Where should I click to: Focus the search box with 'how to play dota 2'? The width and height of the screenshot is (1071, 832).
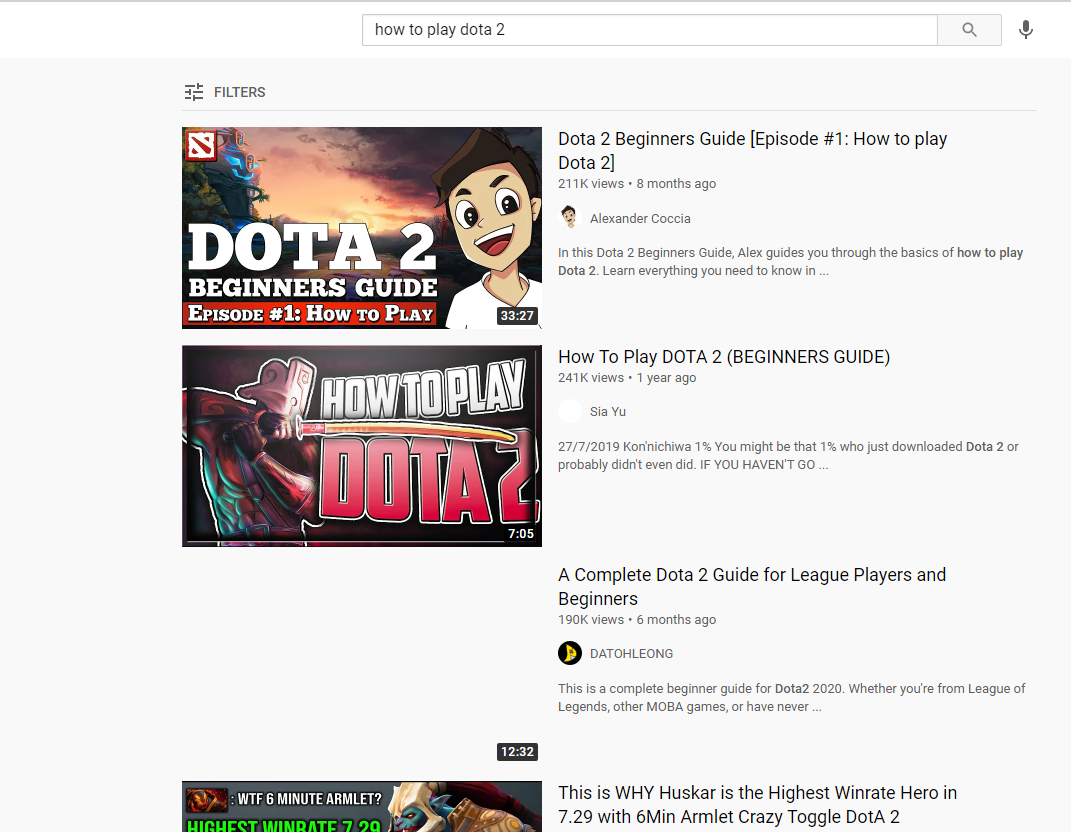(650, 30)
